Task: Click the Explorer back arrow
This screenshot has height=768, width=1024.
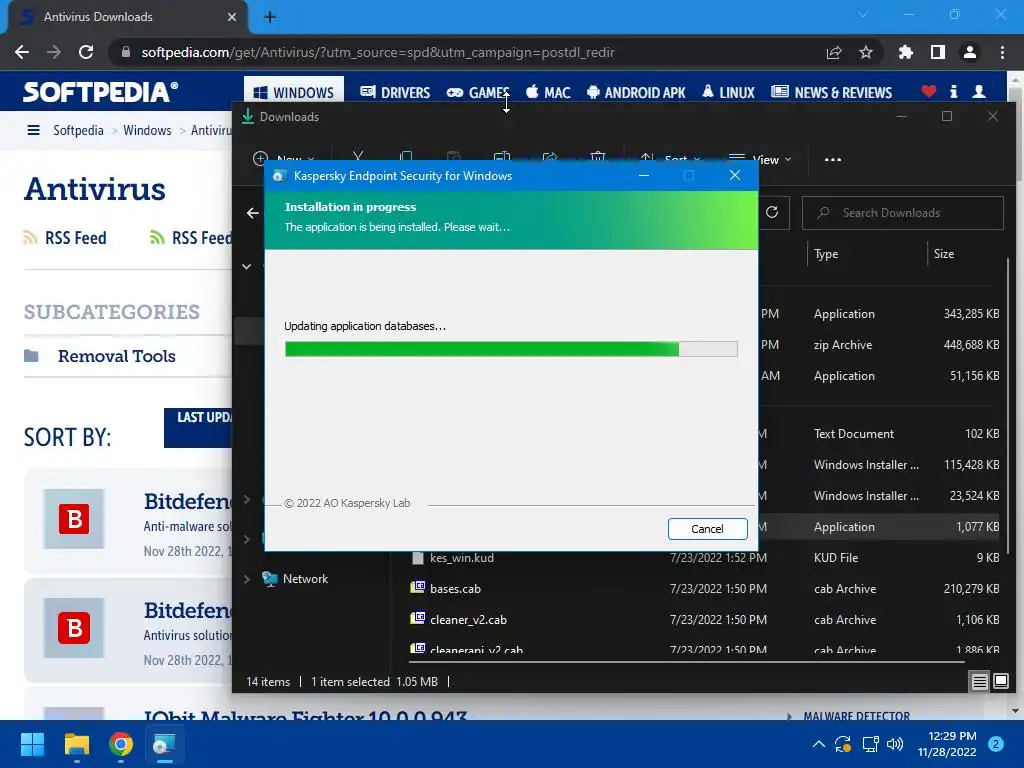Action: (253, 213)
